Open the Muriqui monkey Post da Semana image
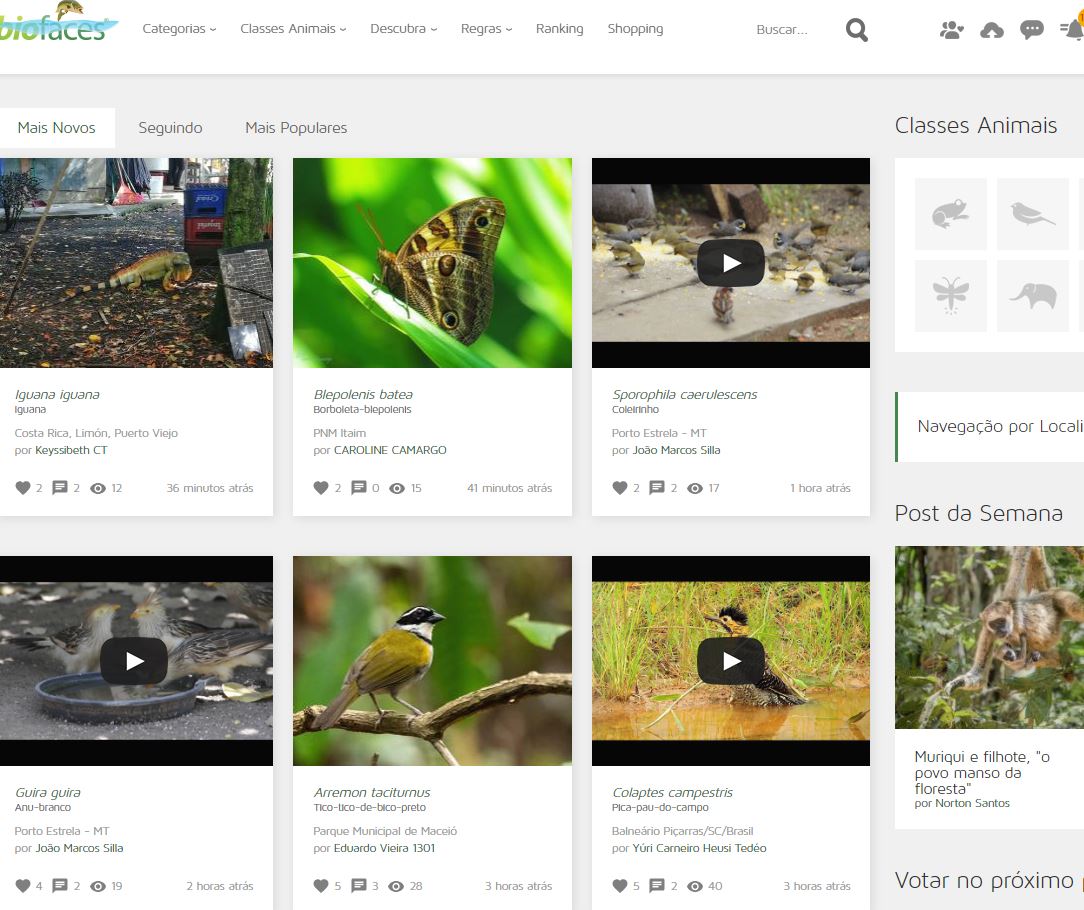 point(989,637)
